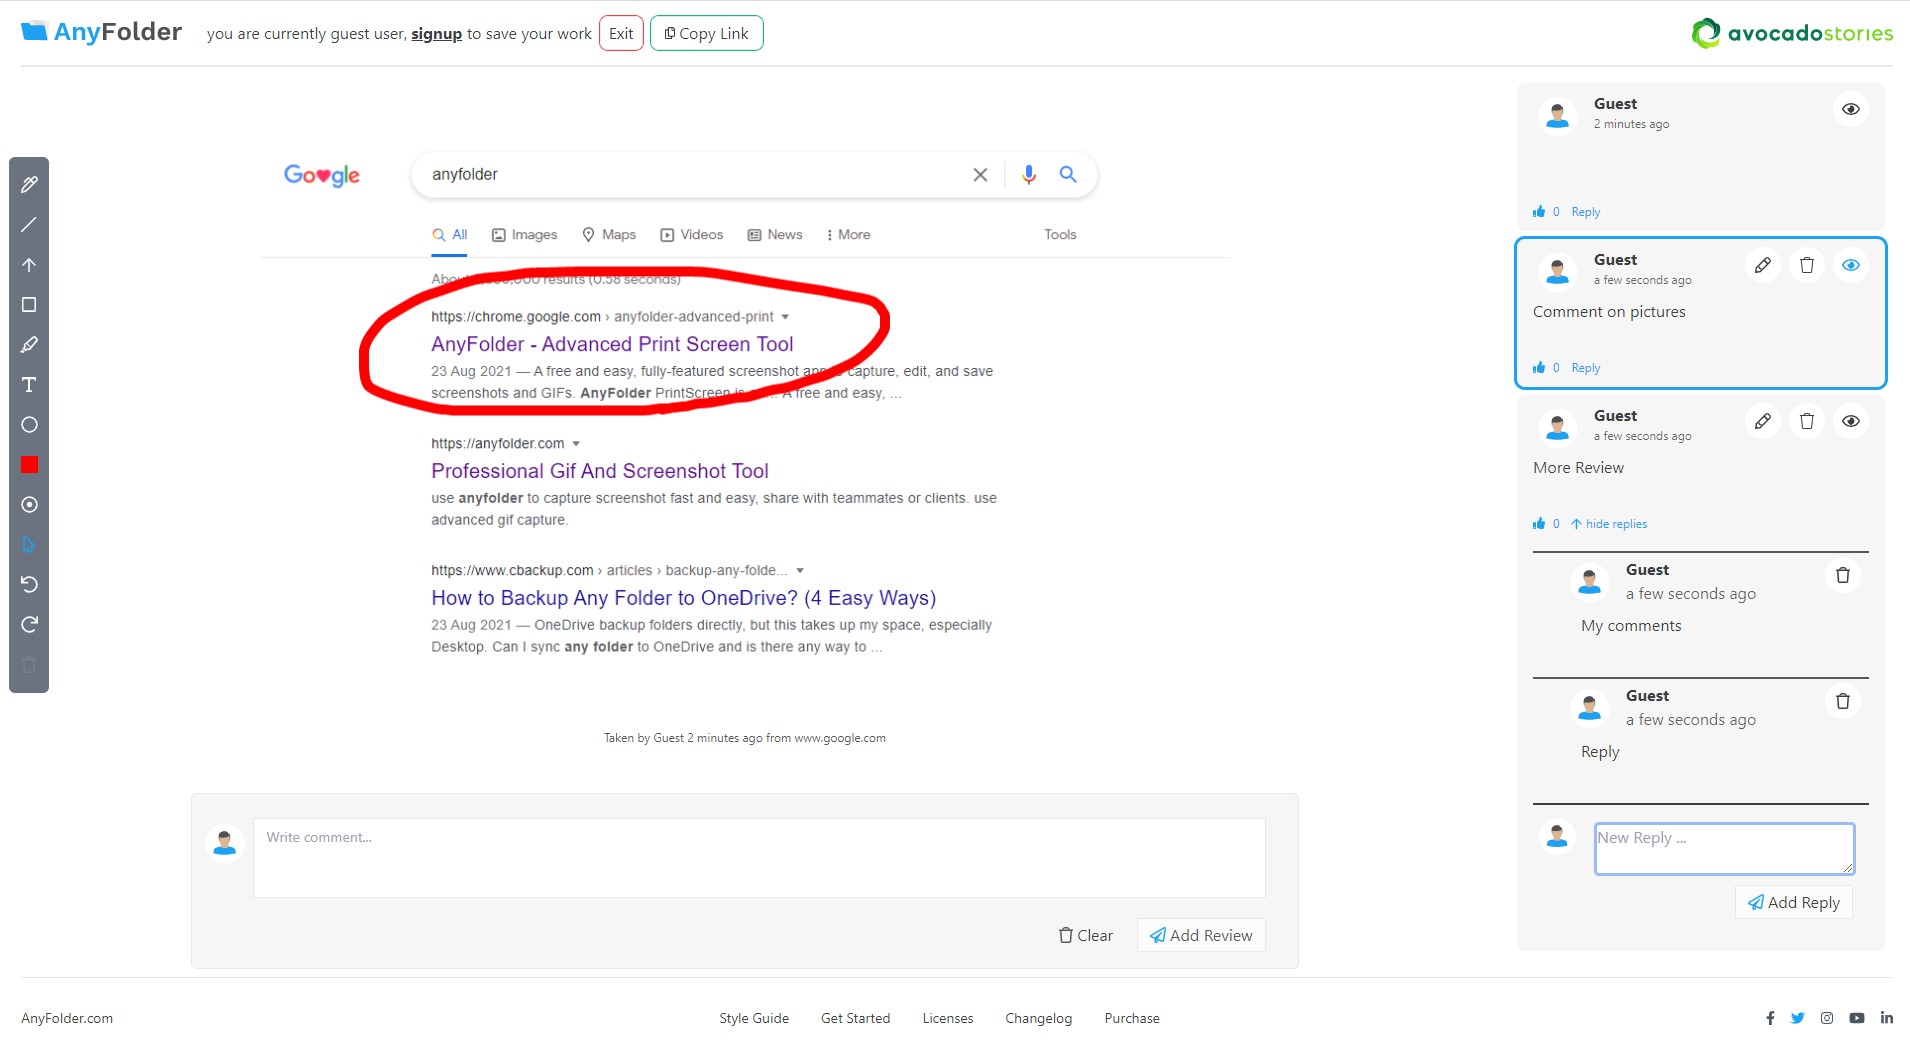This screenshot has width=1910, height=1050.
Task: Redo the annotation
Action: [x=29, y=625]
